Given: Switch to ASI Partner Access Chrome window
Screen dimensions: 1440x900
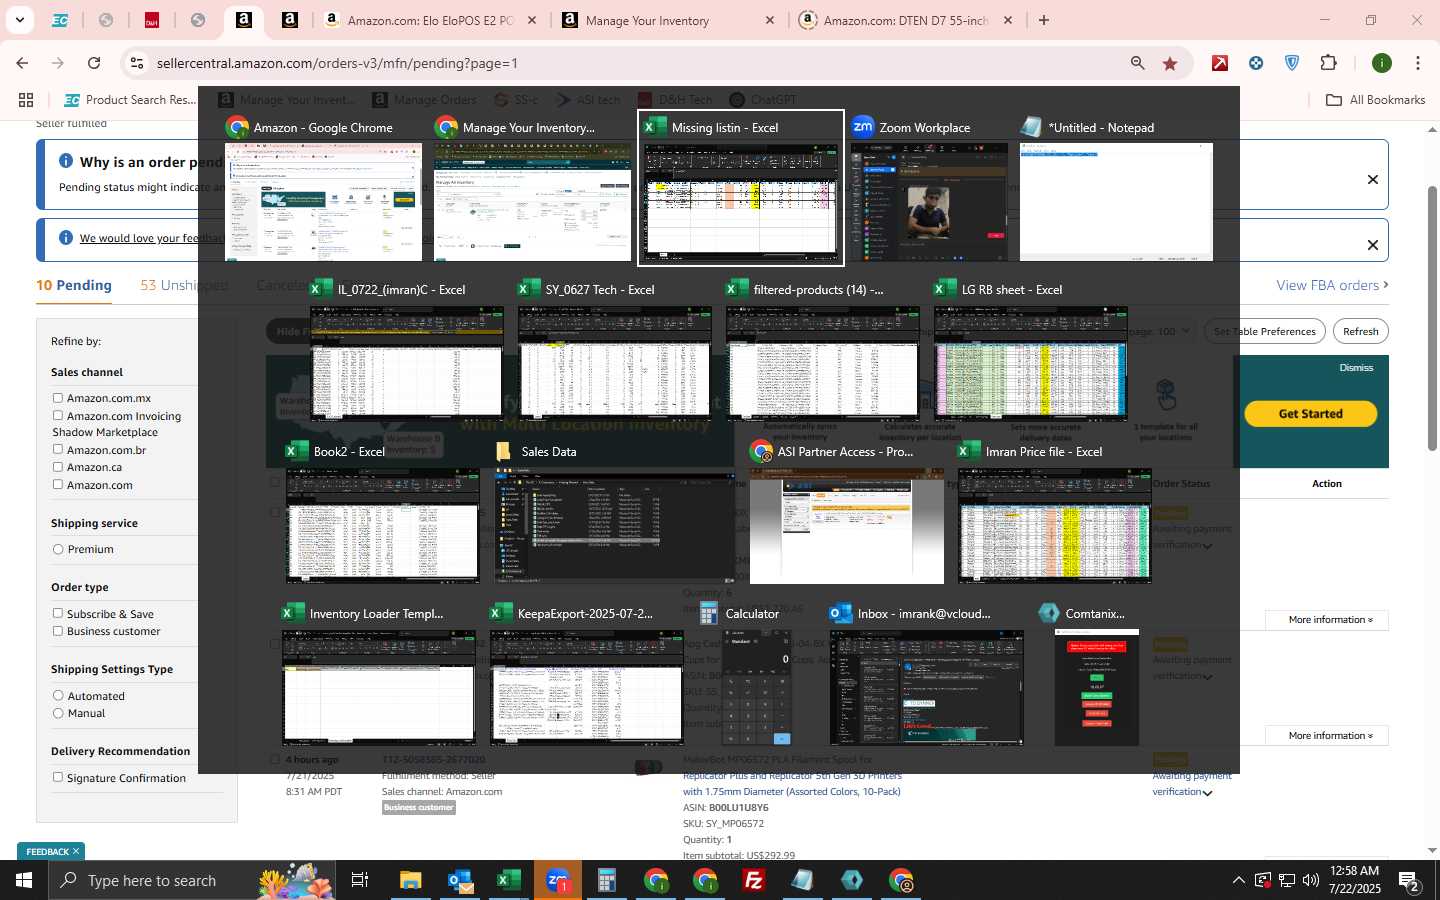Looking at the screenshot, I should click(846, 512).
